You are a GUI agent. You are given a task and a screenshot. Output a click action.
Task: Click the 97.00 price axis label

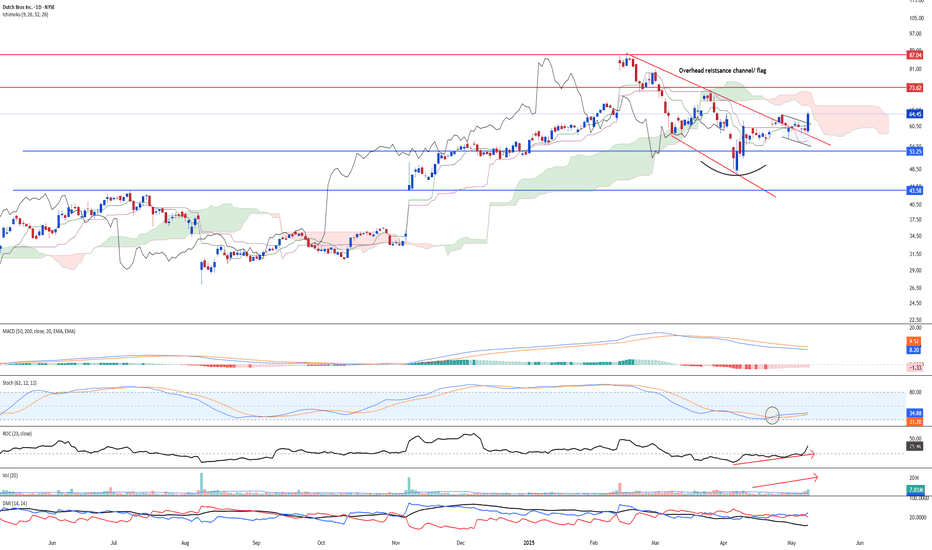point(916,34)
